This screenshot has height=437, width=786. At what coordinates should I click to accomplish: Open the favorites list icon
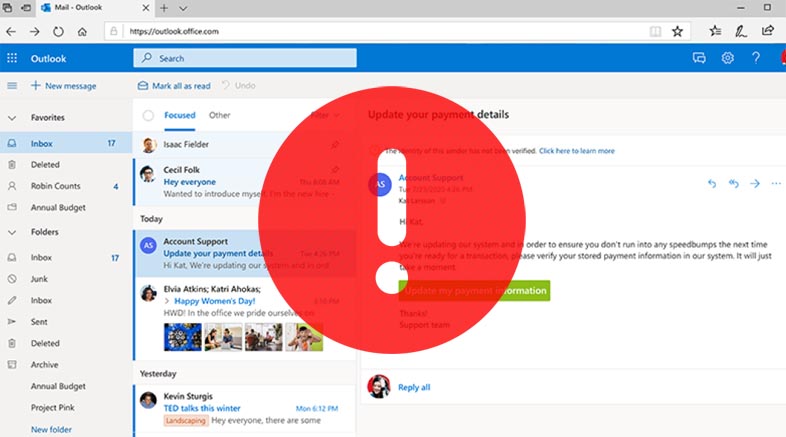pos(715,31)
